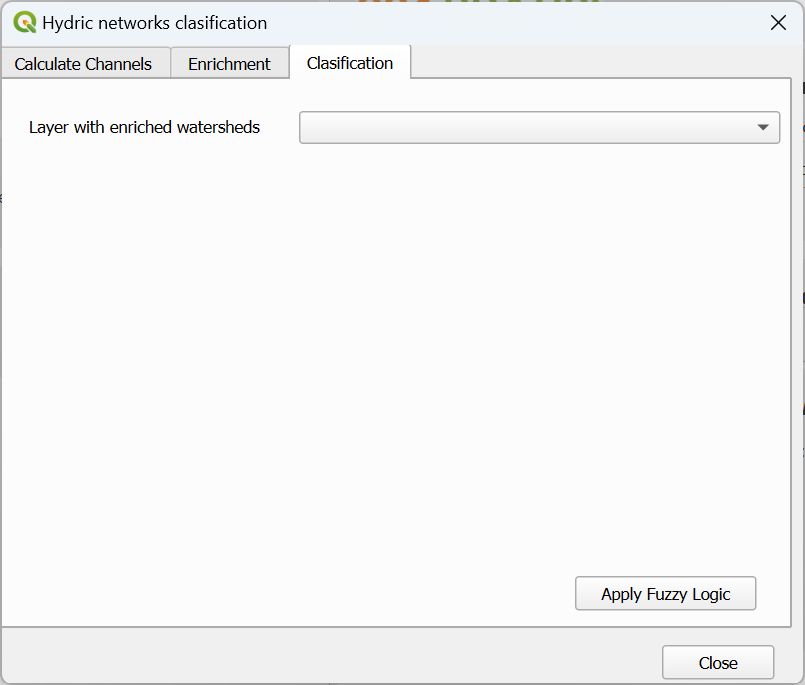Click the QGIS logo in title bar
This screenshot has height=685, width=805.
(25, 22)
